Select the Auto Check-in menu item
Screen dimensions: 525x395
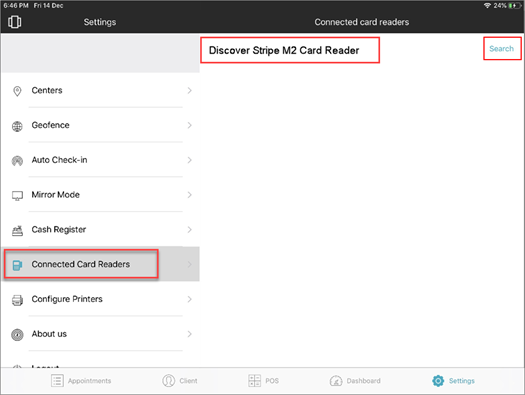100,160
